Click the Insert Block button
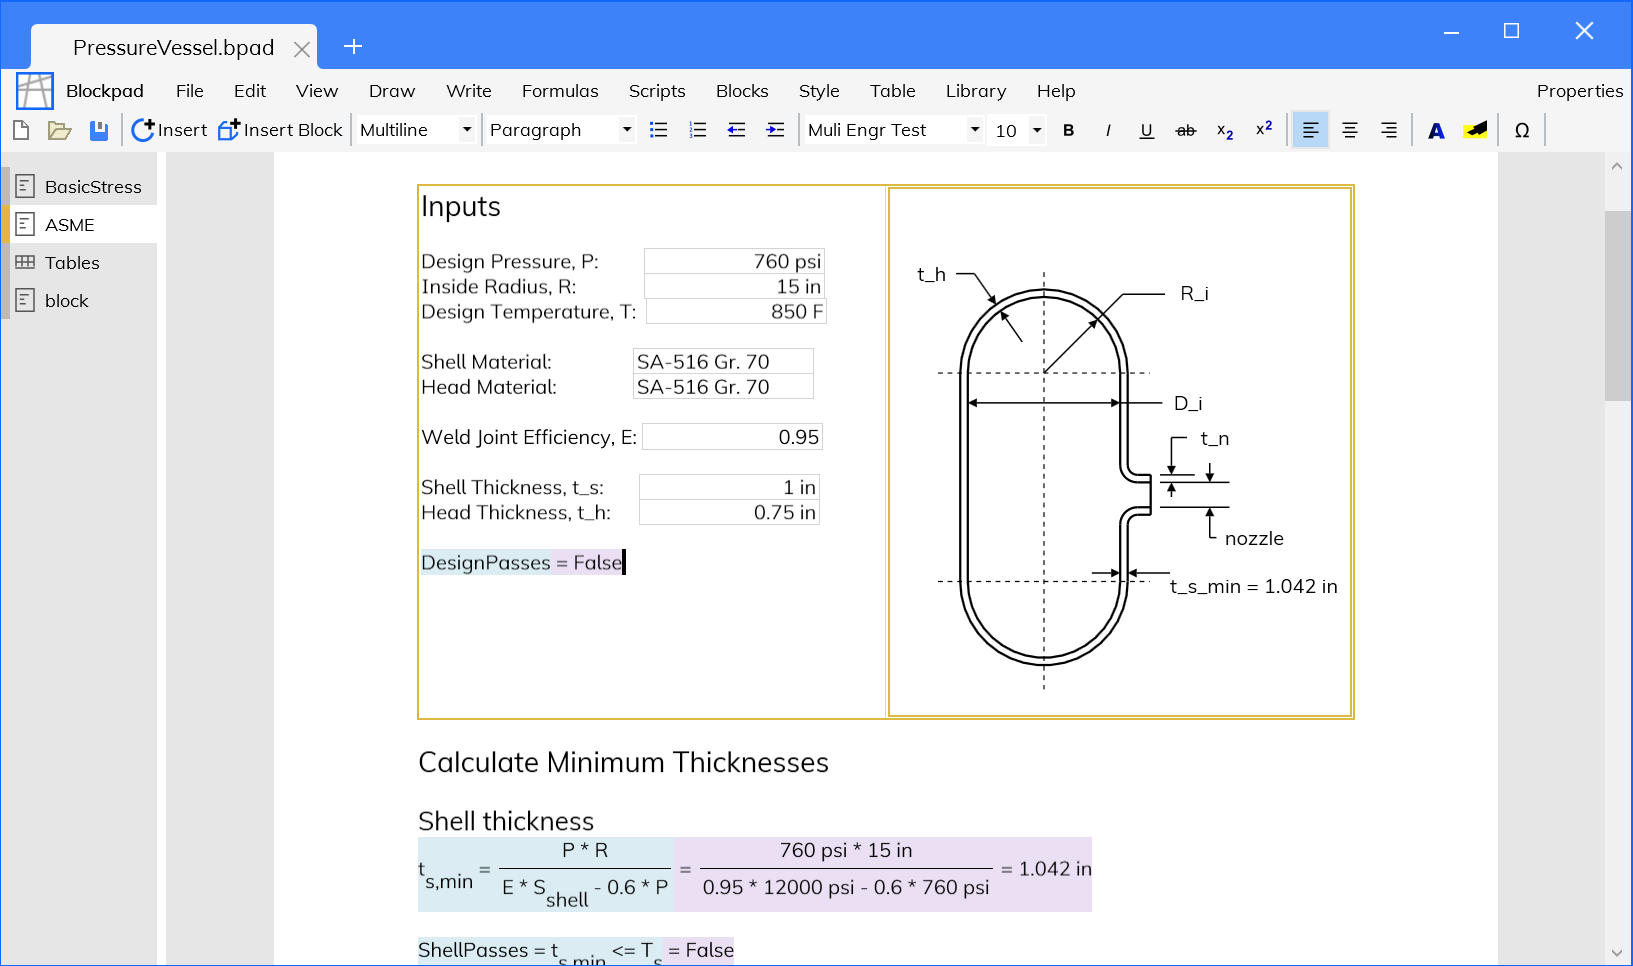The image size is (1633, 966). tap(281, 130)
